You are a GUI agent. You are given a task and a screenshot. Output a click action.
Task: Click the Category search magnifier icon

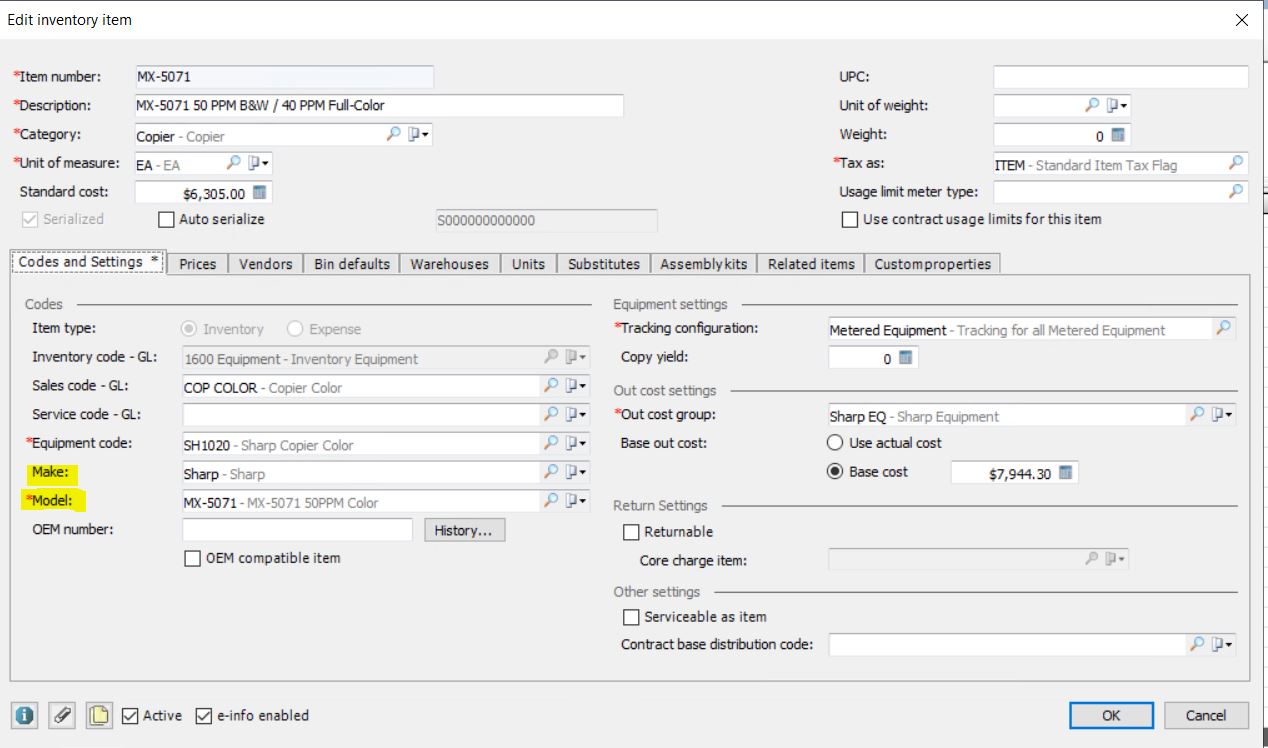[x=394, y=135]
